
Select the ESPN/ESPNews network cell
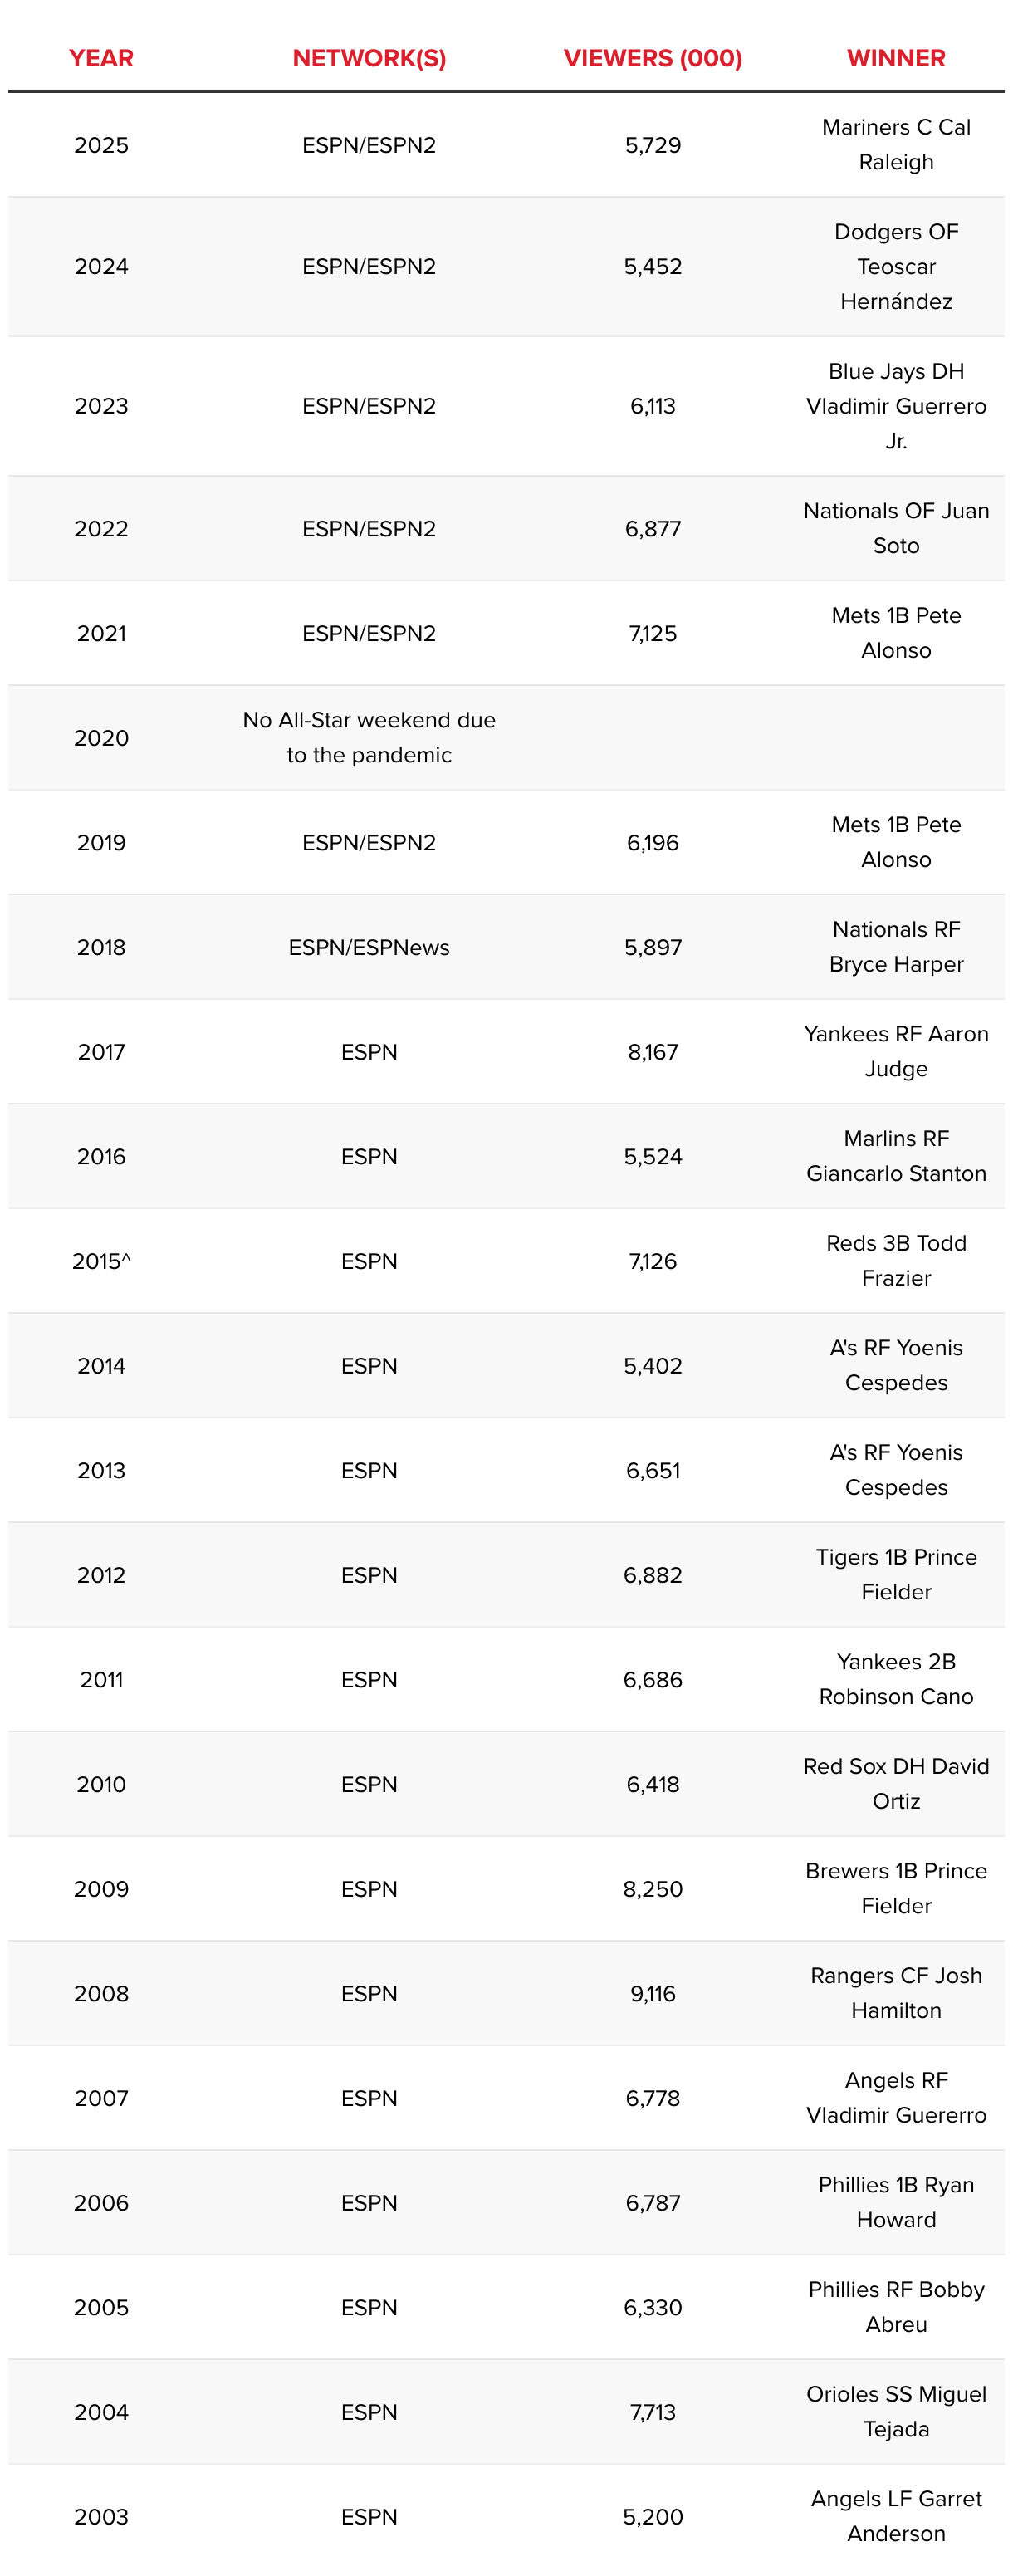click(x=369, y=947)
